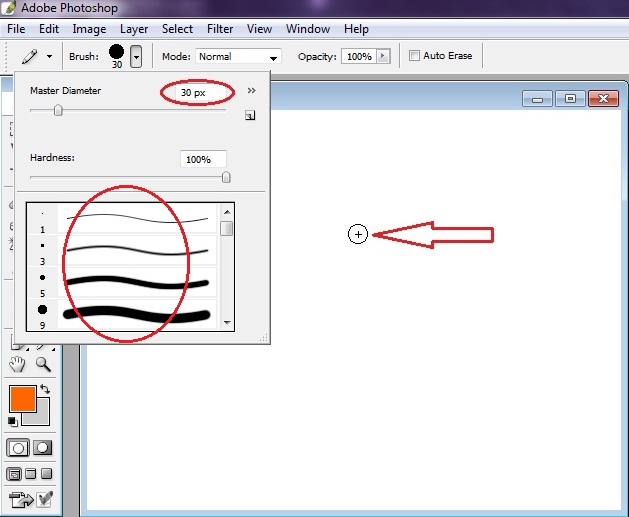Open the View menu

[259, 29]
